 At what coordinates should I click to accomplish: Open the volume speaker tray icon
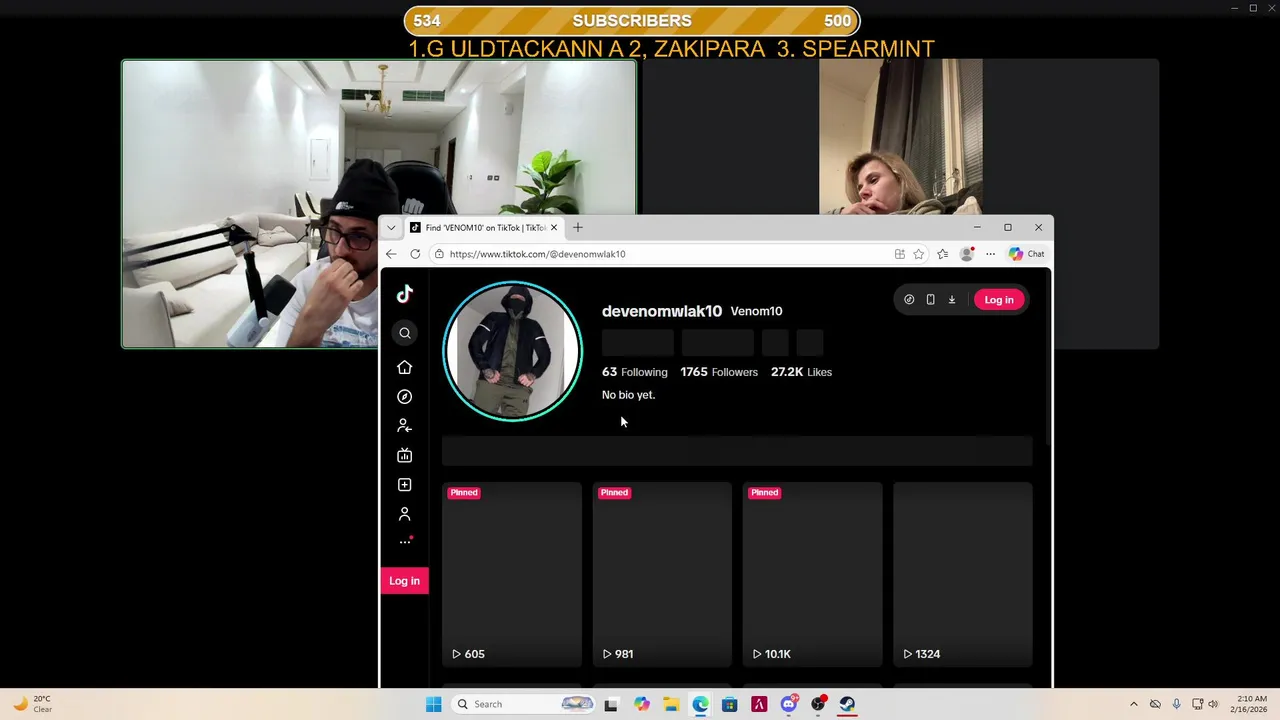[x=1215, y=704]
